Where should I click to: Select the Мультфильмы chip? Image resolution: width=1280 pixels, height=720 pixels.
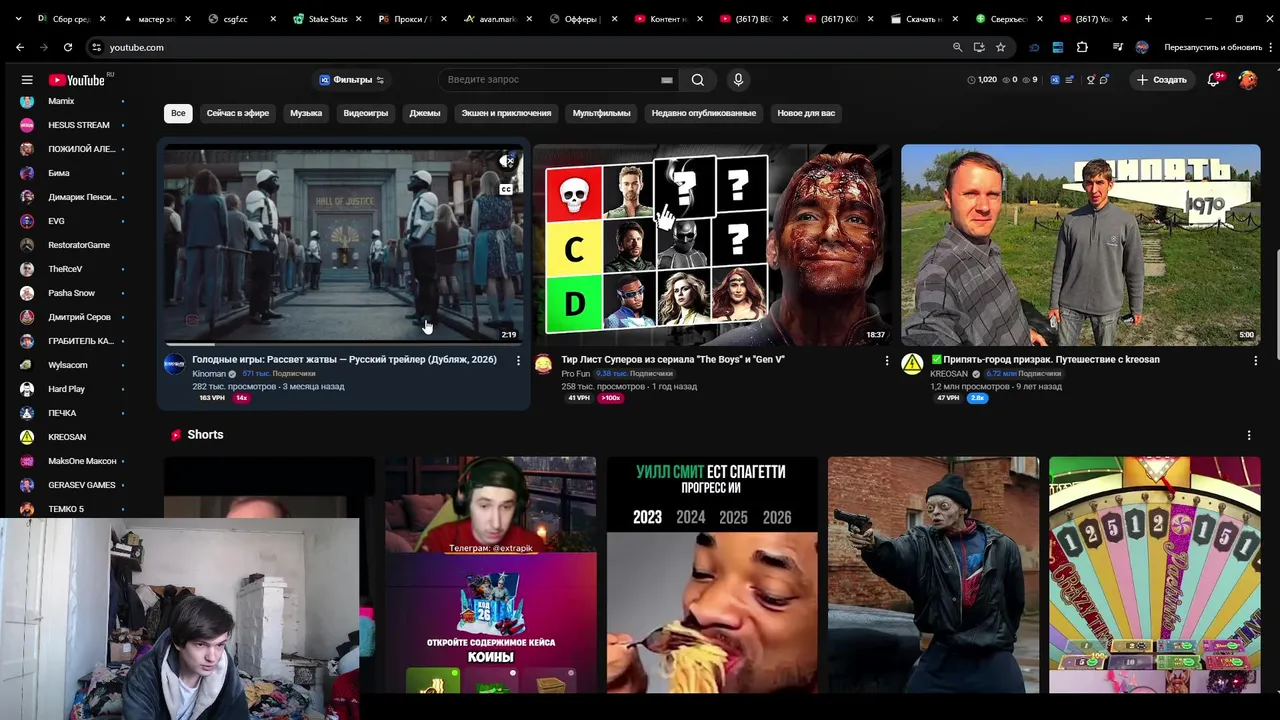click(601, 113)
